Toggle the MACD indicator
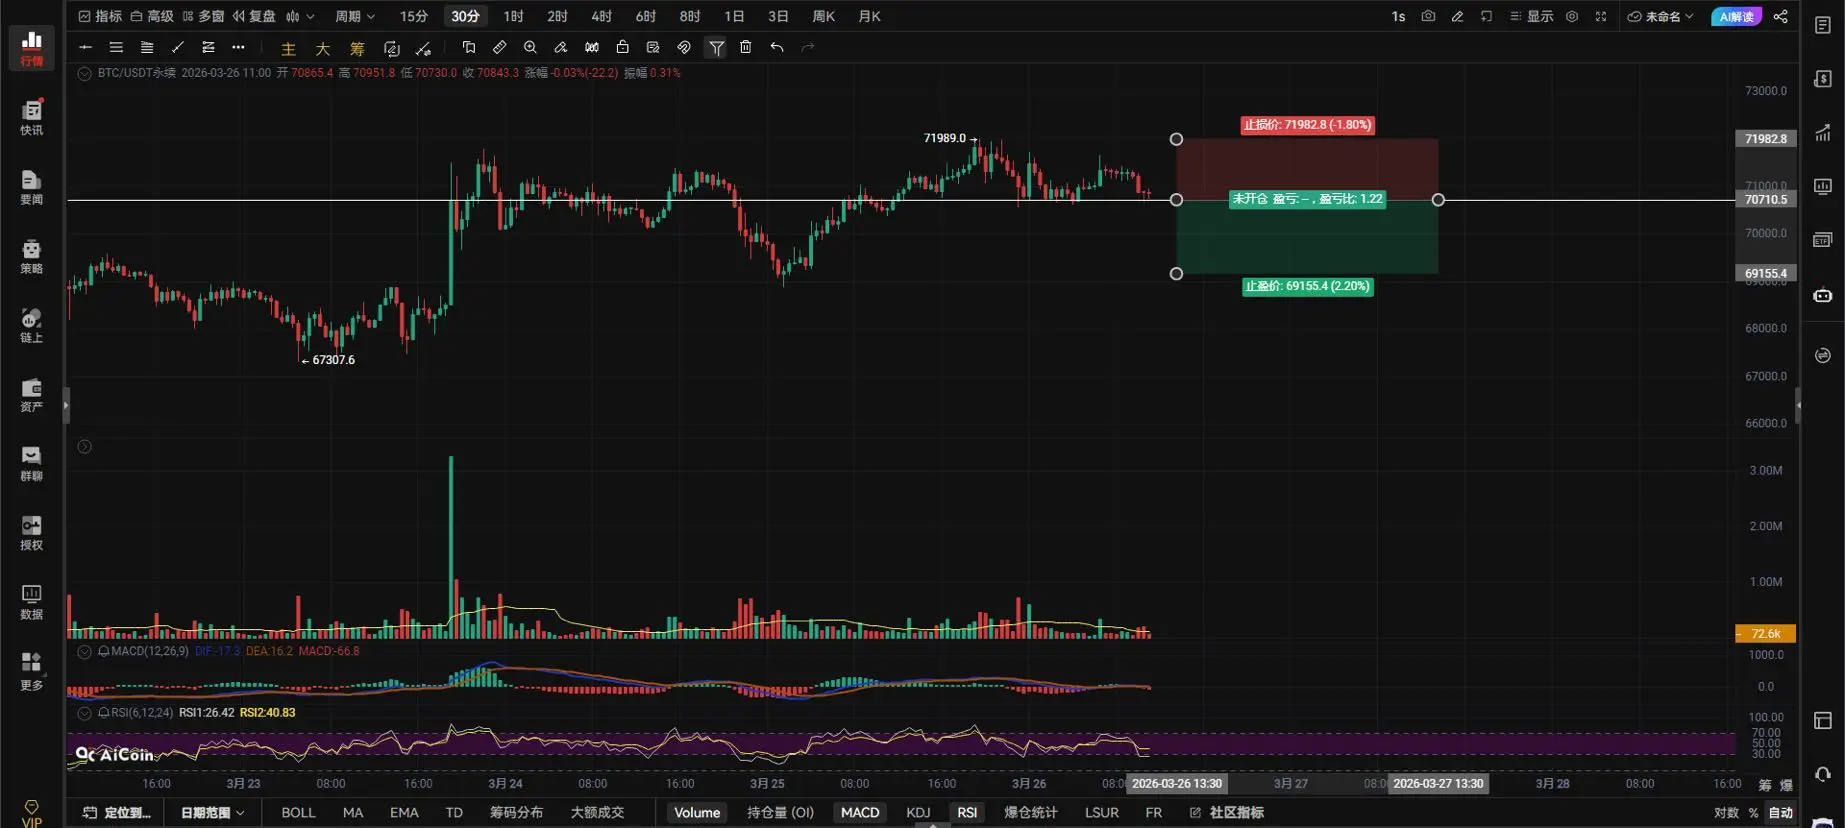This screenshot has height=828, width=1845. coord(860,812)
